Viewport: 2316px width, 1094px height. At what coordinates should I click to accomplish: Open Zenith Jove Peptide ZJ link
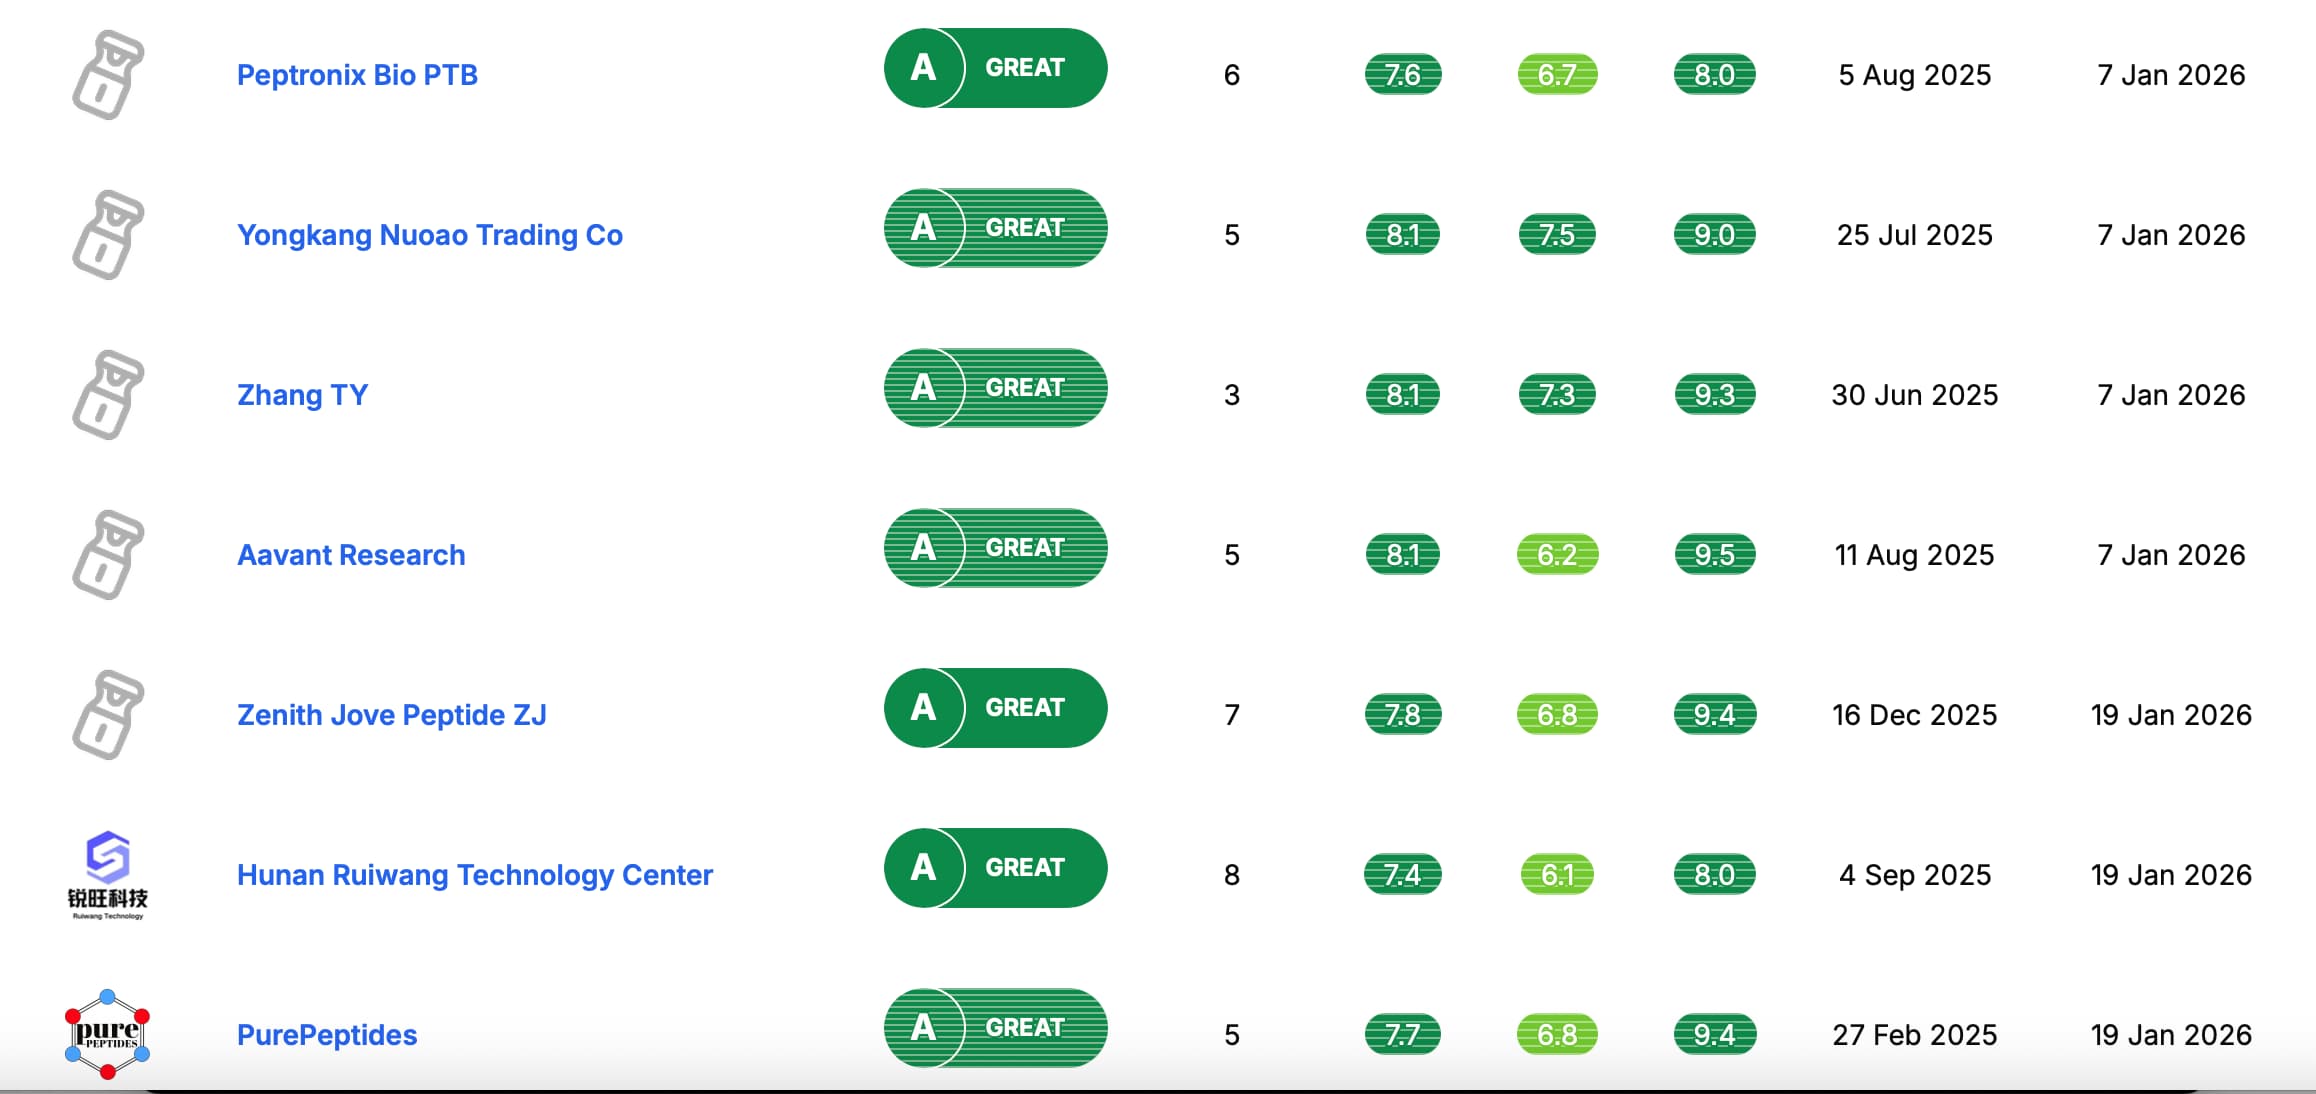click(391, 715)
